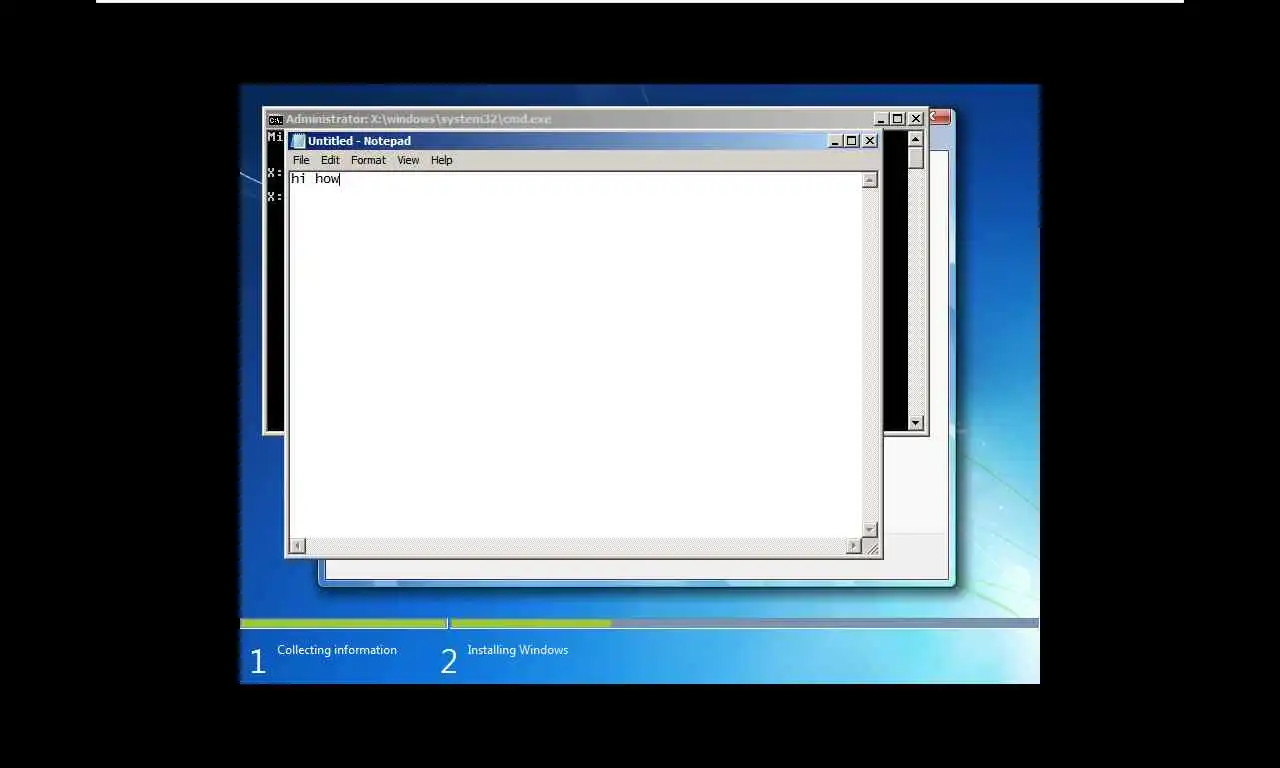Click the green setup progress bar
The image size is (1280, 768).
click(426, 623)
